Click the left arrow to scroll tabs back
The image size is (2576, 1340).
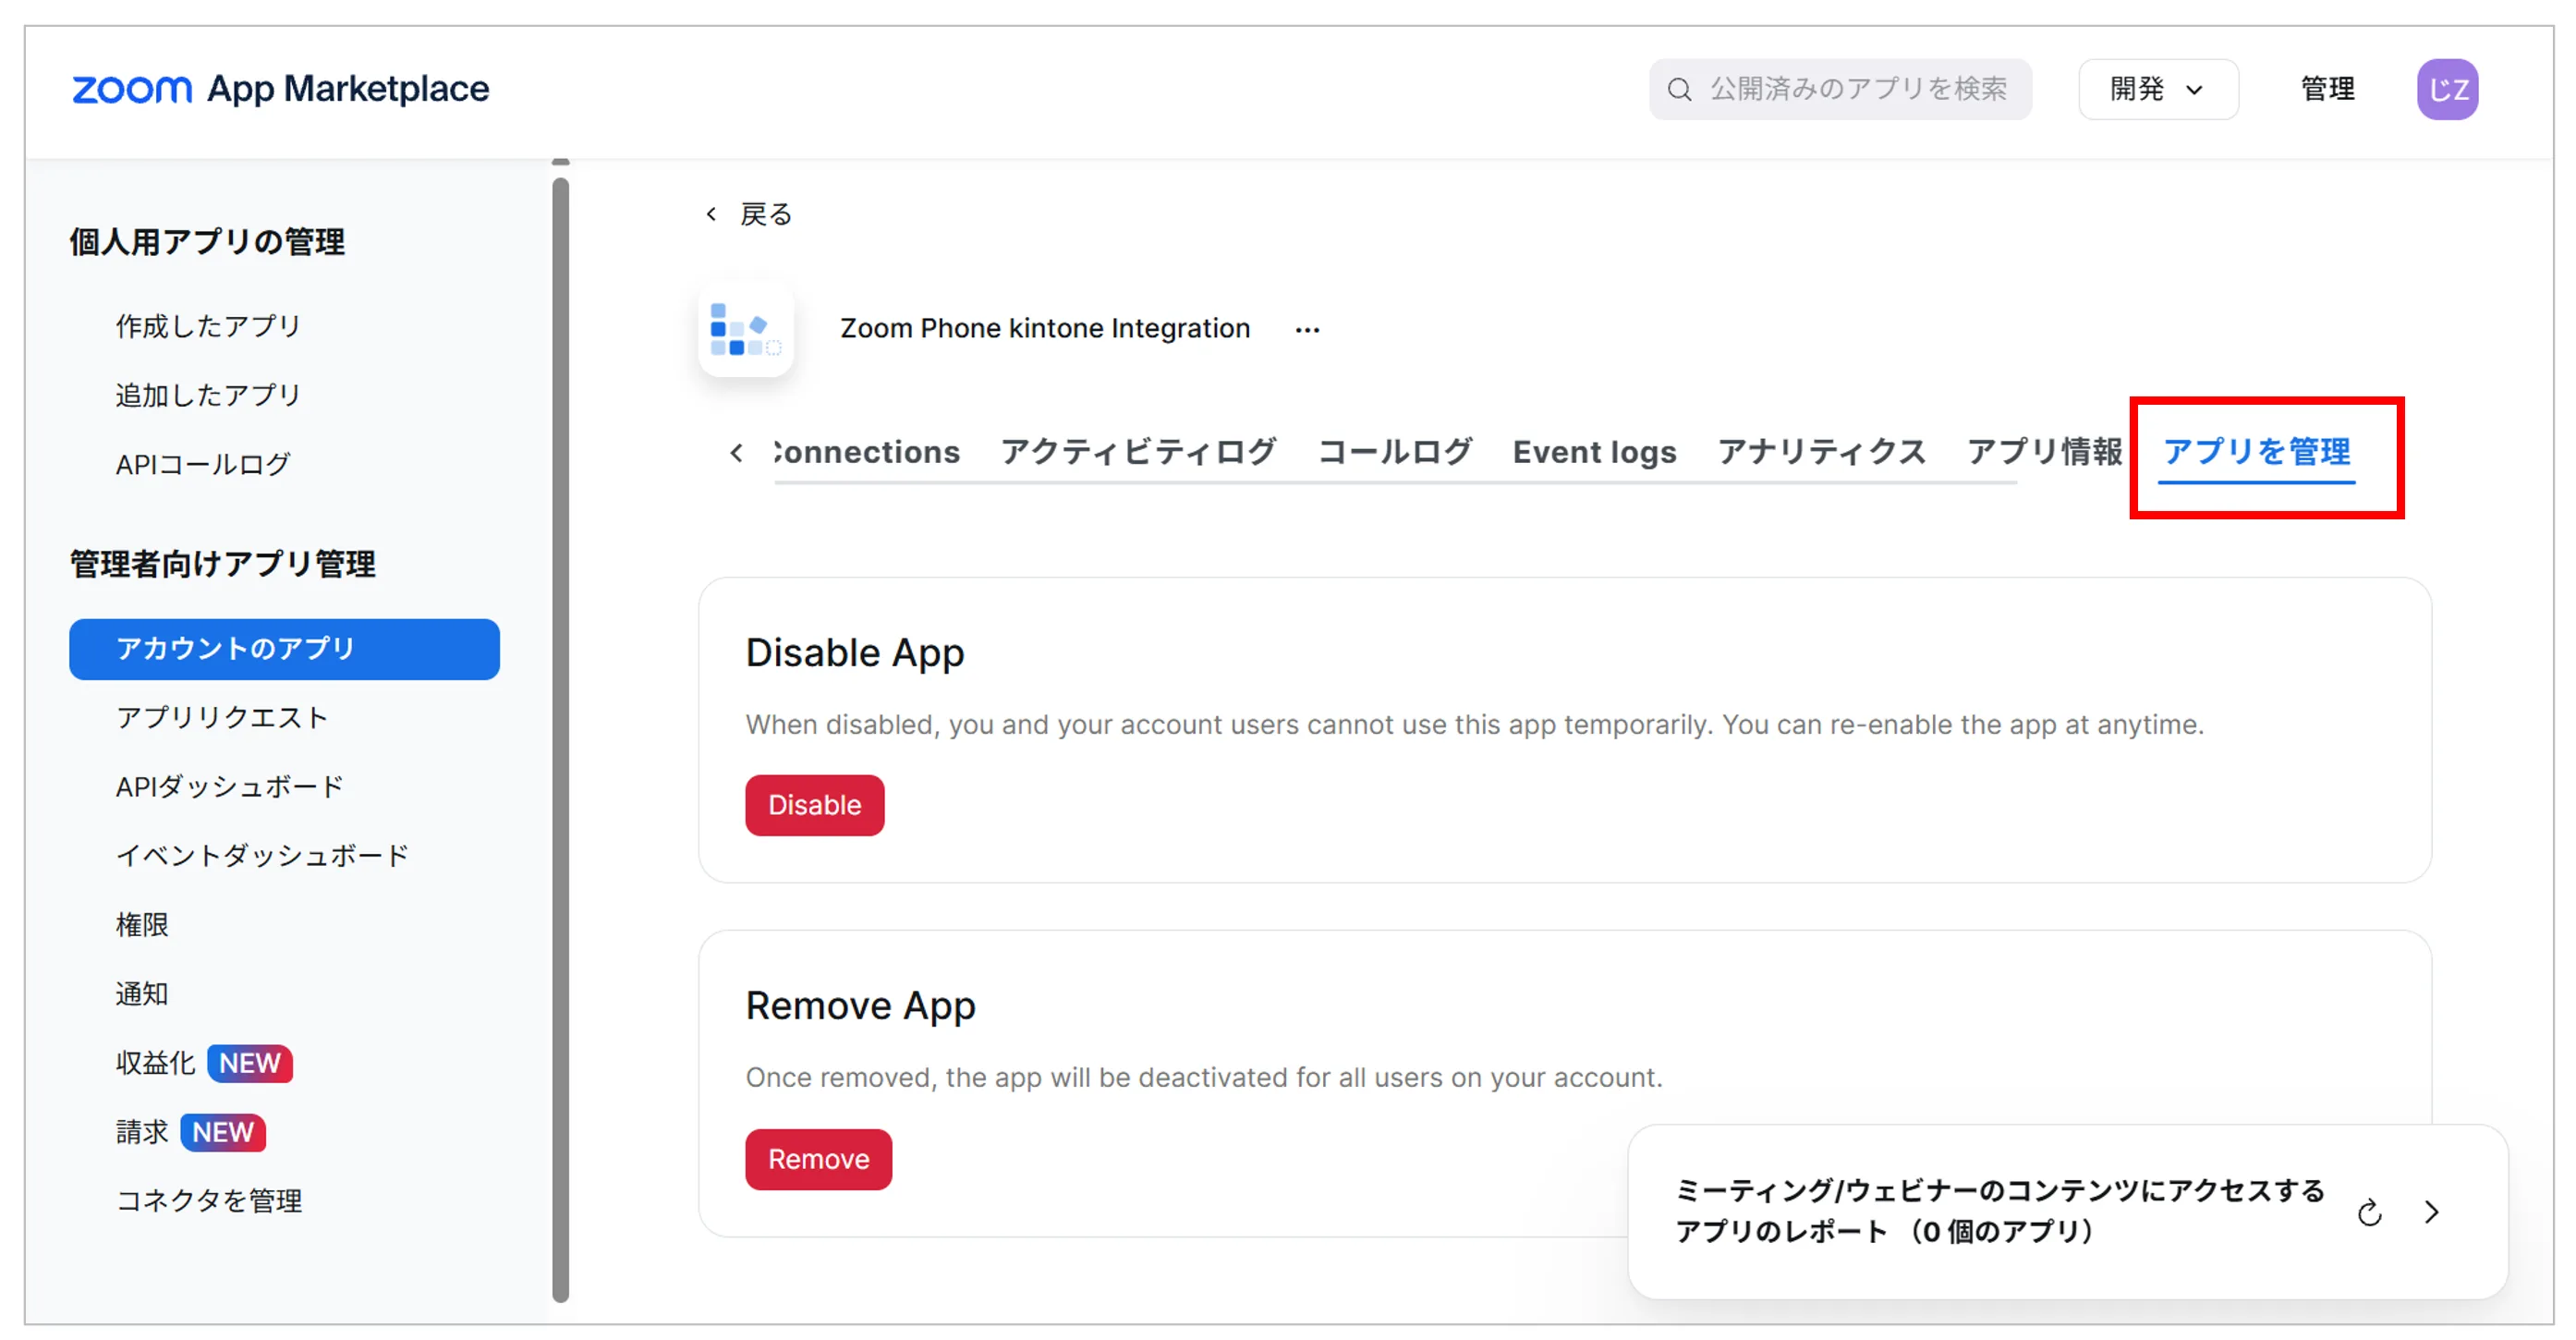(x=737, y=453)
